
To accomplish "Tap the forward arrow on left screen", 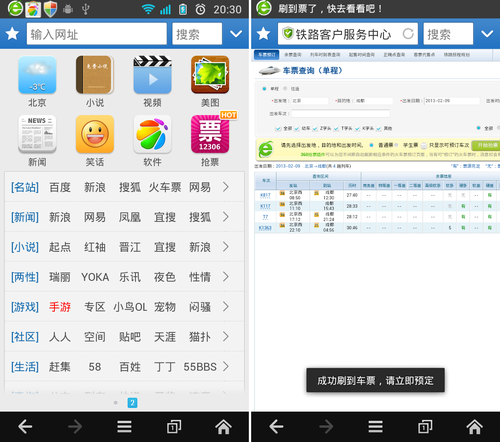I will [x=75, y=426].
